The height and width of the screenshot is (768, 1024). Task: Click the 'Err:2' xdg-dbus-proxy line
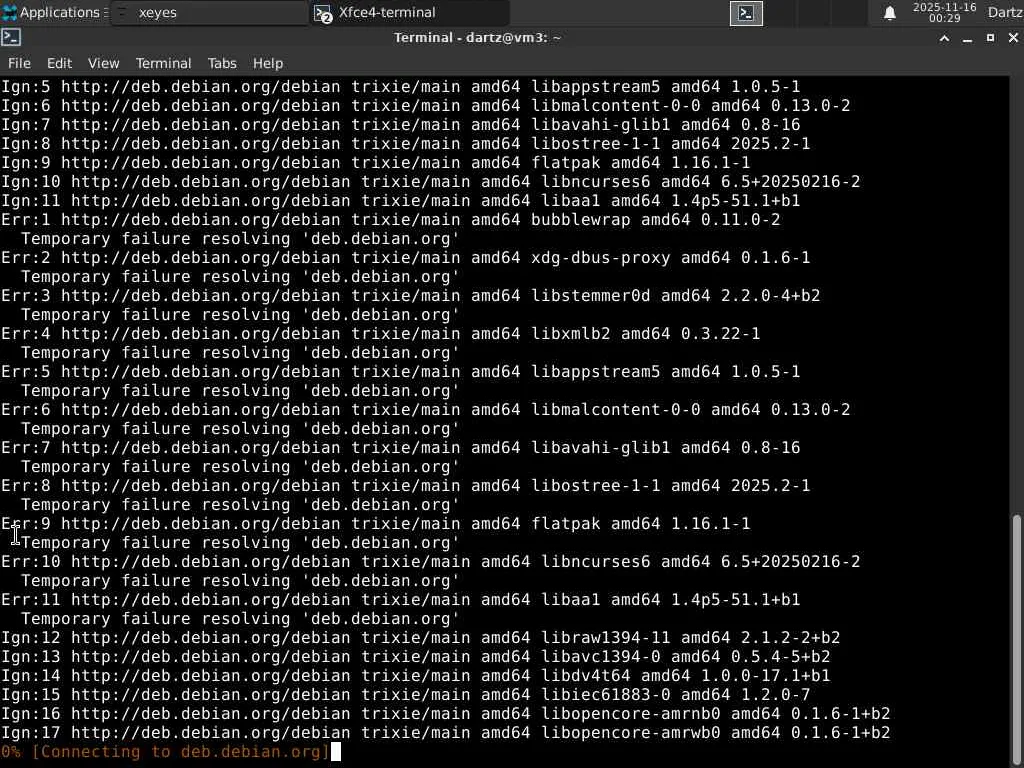point(406,257)
